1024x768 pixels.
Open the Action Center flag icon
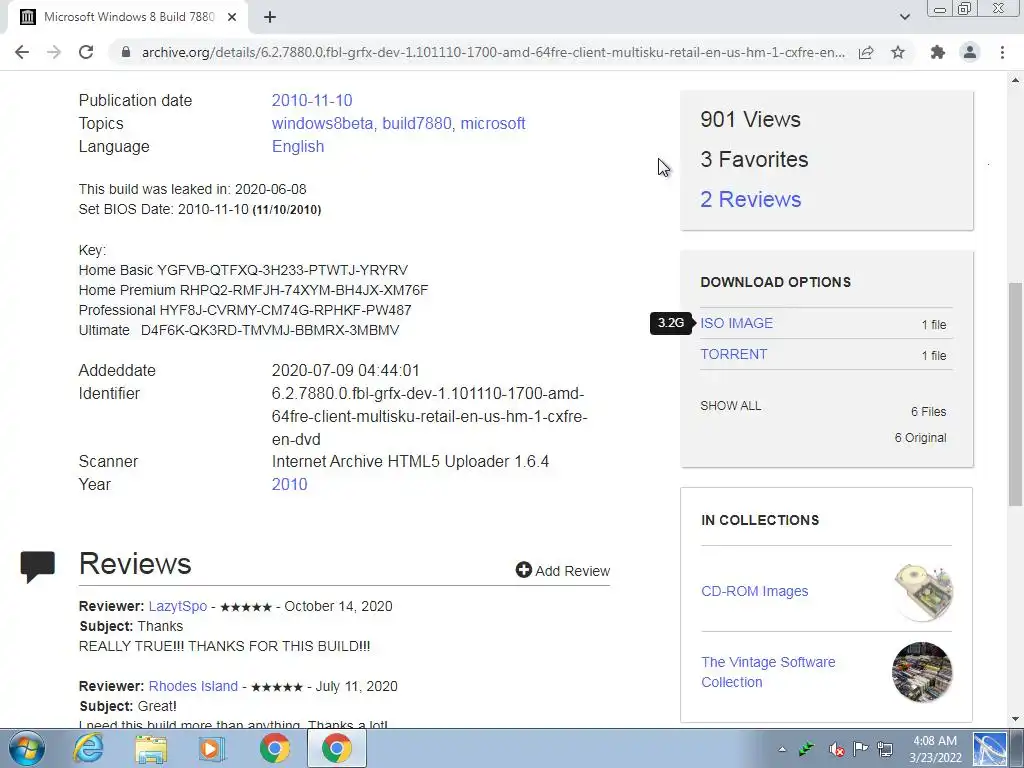[x=861, y=749]
